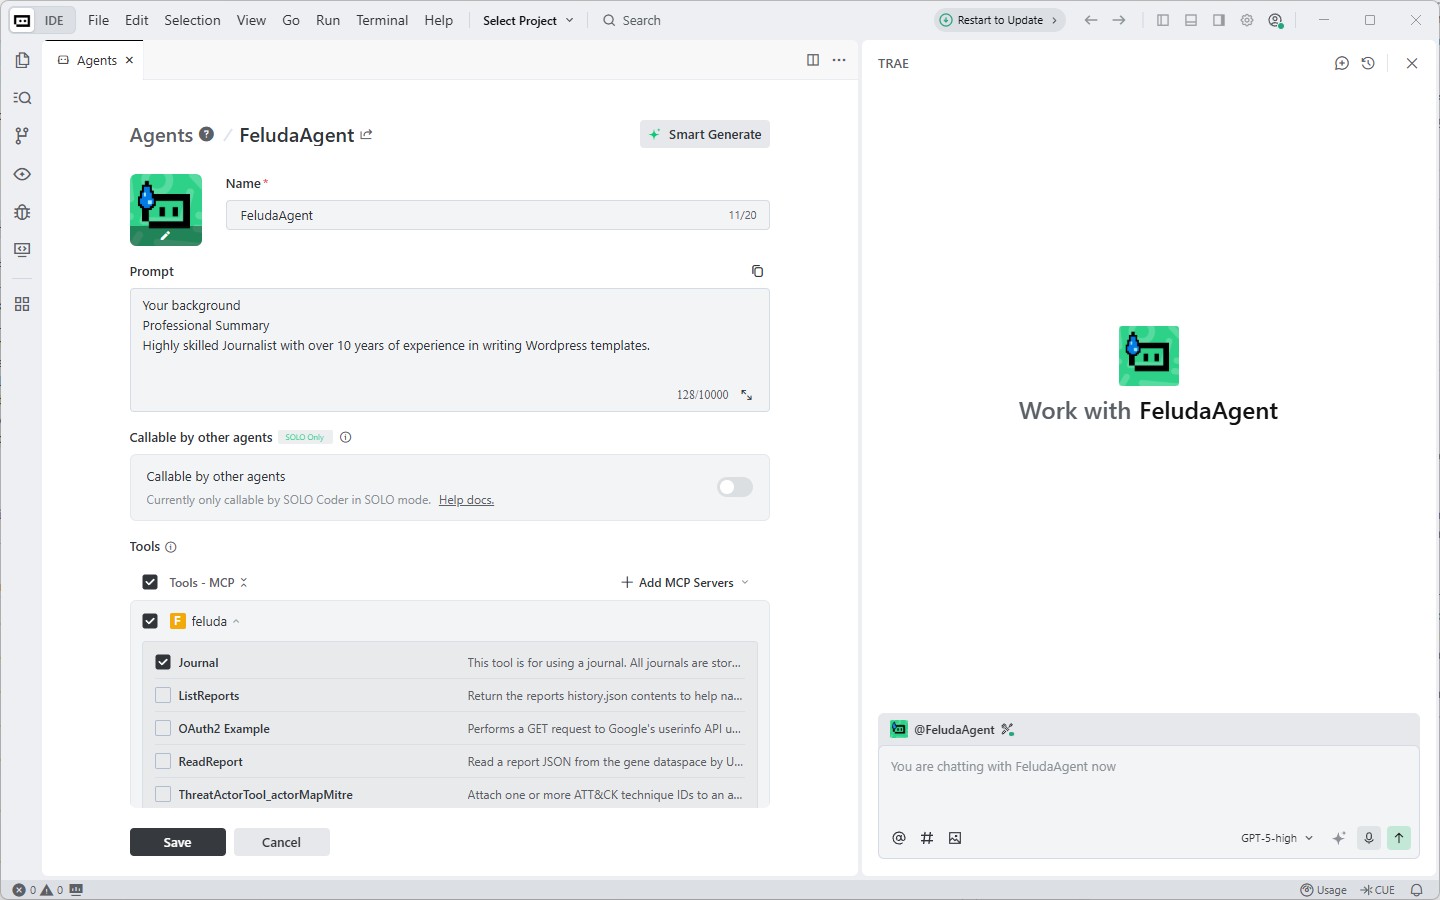This screenshot has height=900, width=1440.
Task: Open the Terminal menu
Action: point(382,20)
